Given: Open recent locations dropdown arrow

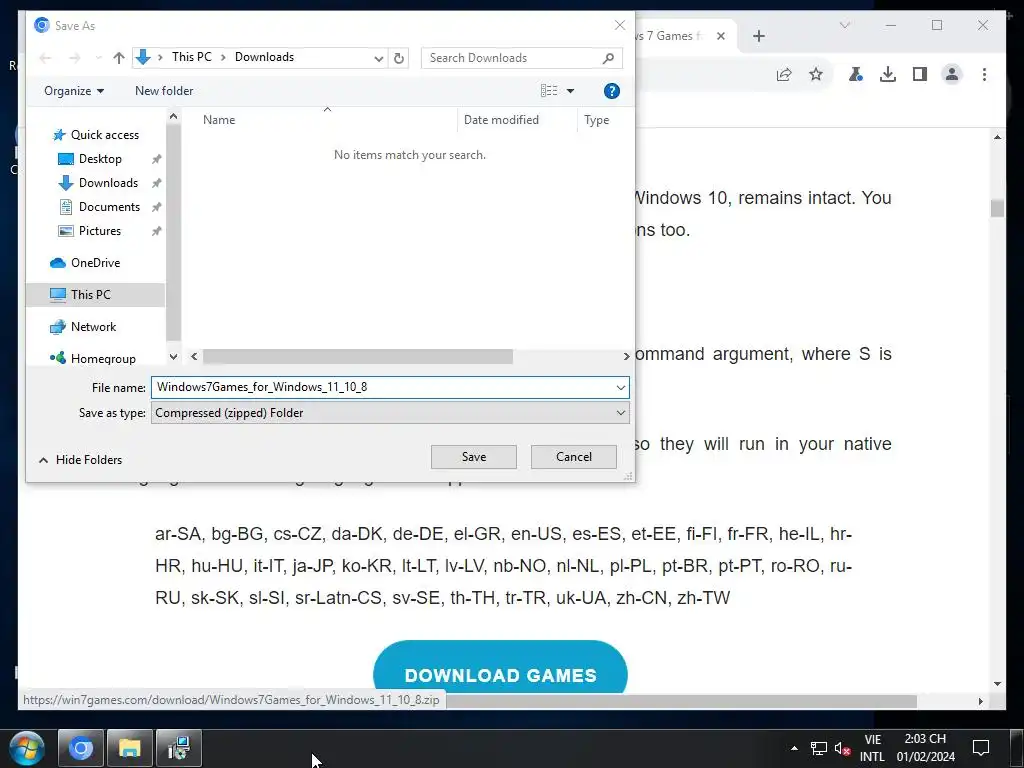Looking at the screenshot, I should (98, 58).
